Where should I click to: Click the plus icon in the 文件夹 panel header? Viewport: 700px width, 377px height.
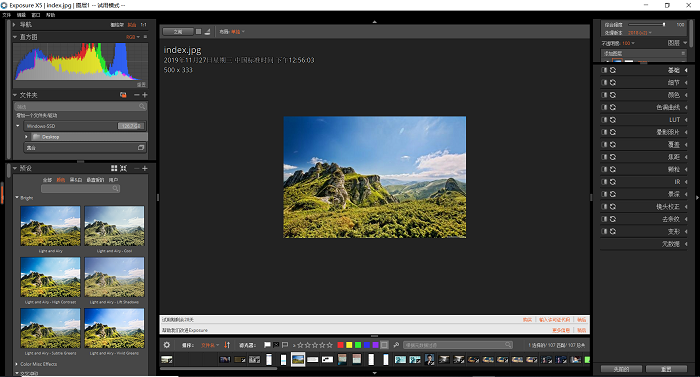click(145, 95)
